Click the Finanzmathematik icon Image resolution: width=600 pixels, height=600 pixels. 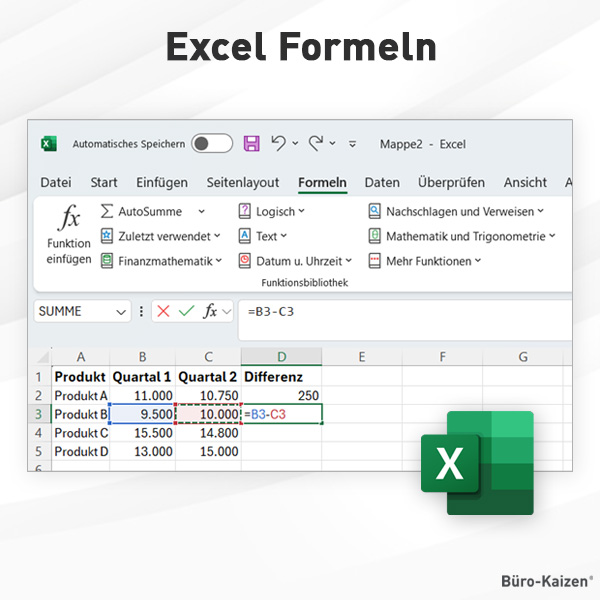pyautogui.click(x=107, y=261)
